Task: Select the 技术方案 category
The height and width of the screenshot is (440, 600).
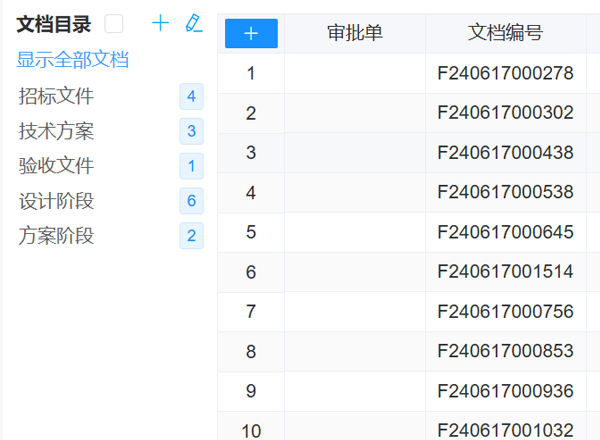Action: click(56, 132)
